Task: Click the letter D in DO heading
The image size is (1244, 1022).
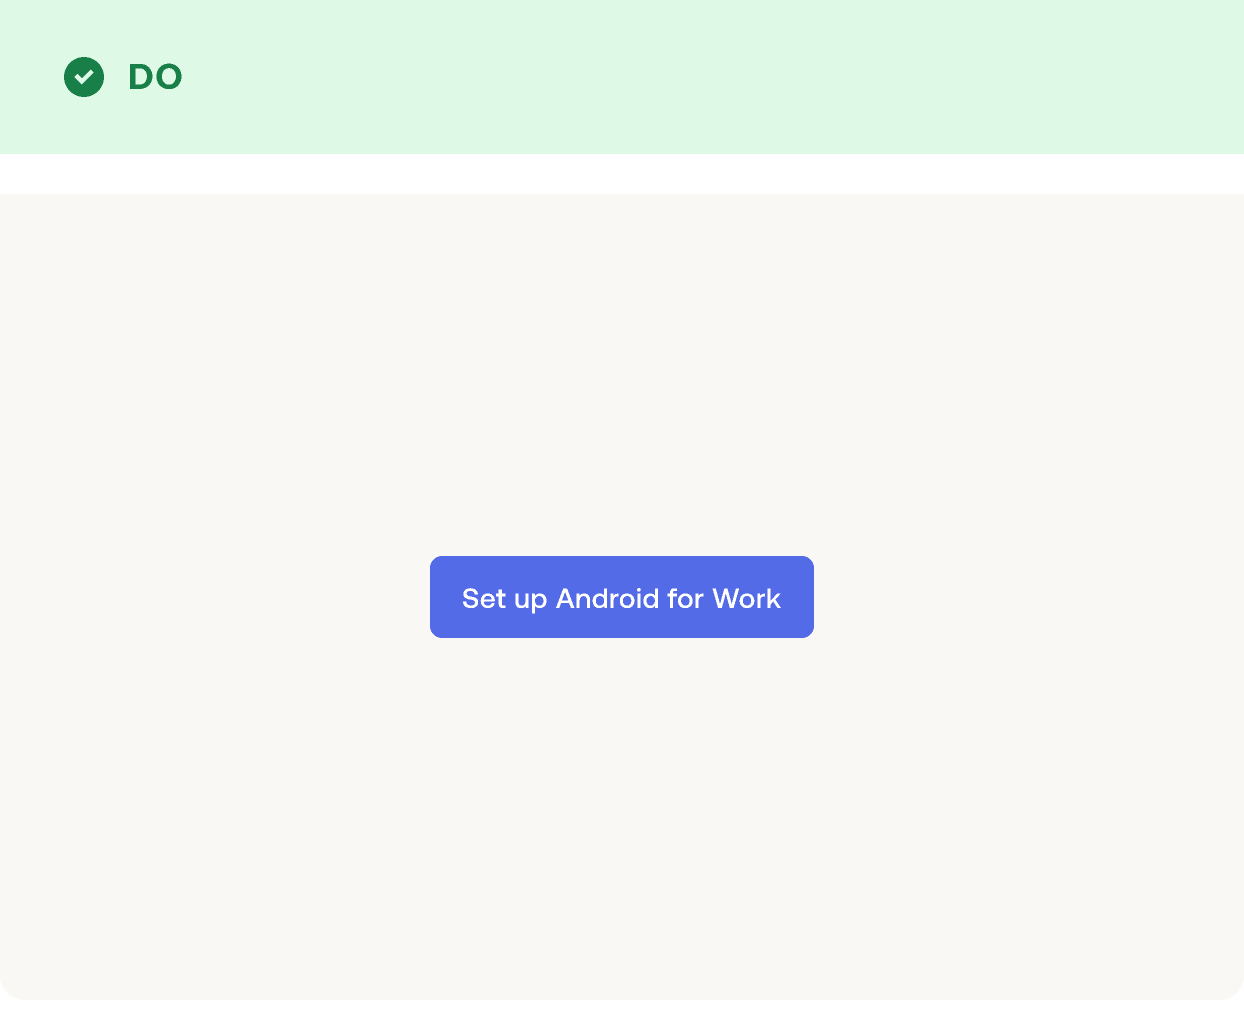Action: pyautogui.click(x=141, y=77)
